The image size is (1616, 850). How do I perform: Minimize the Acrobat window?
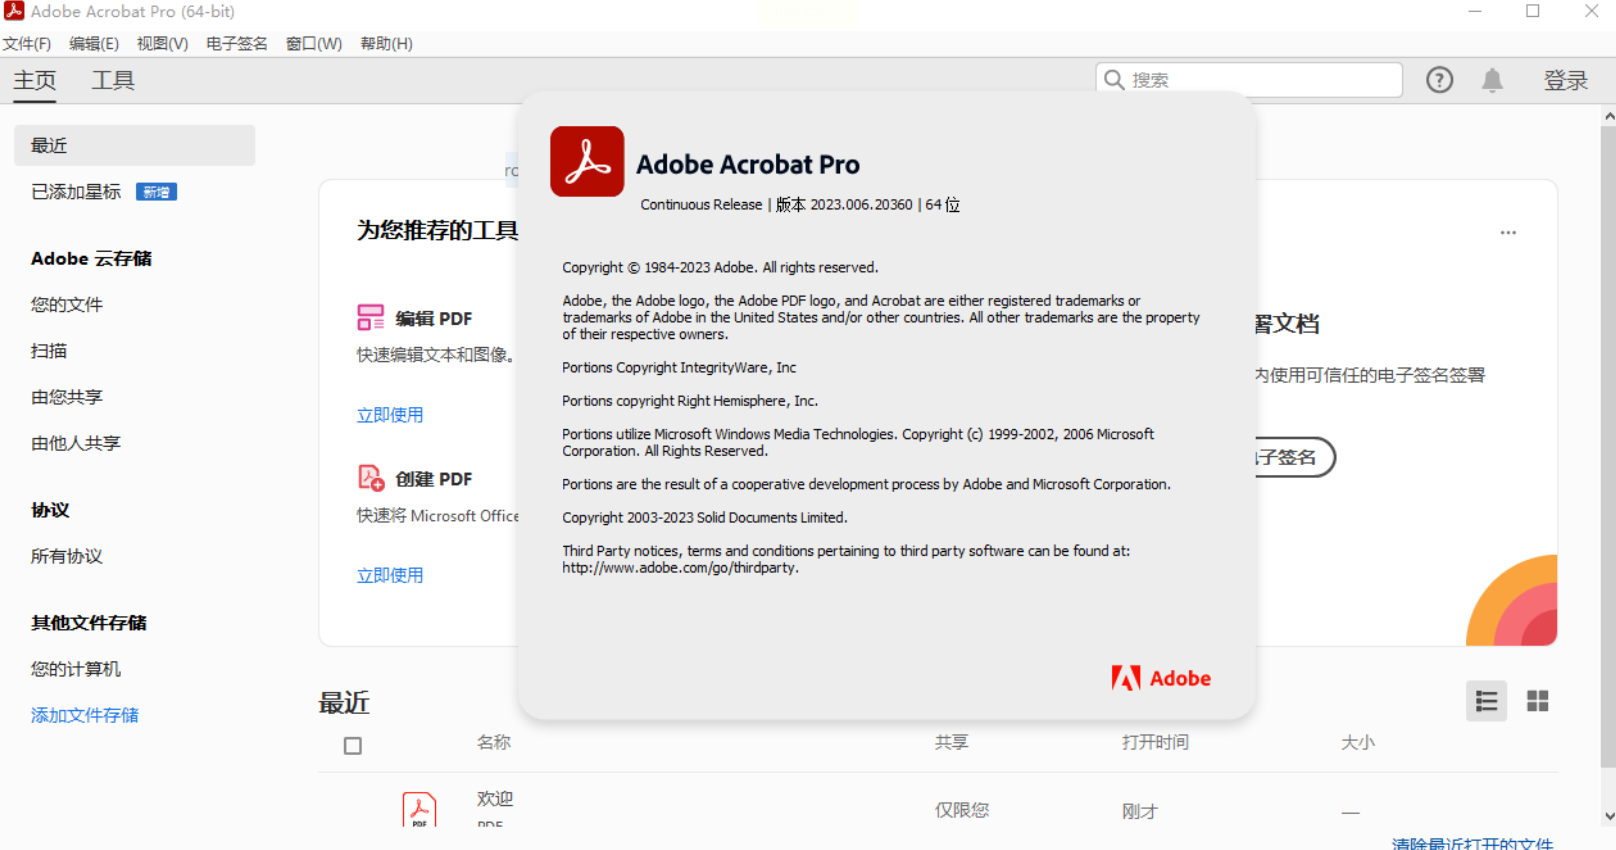click(1475, 11)
